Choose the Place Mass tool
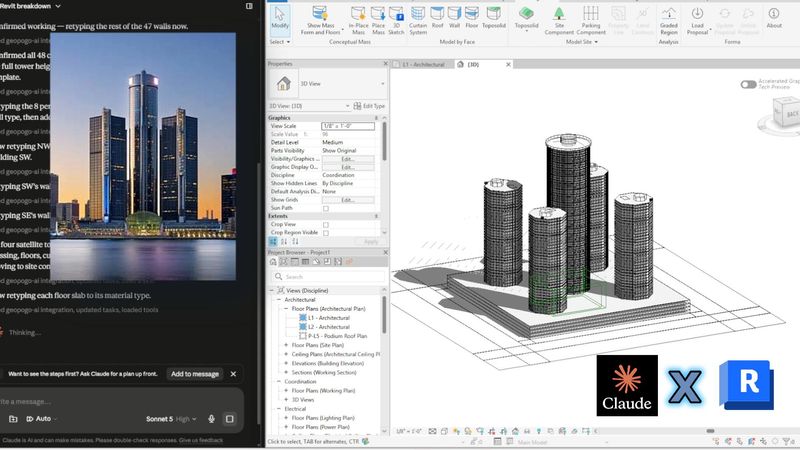Viewport: 800px width, 450px height. [x=378, y=20]
